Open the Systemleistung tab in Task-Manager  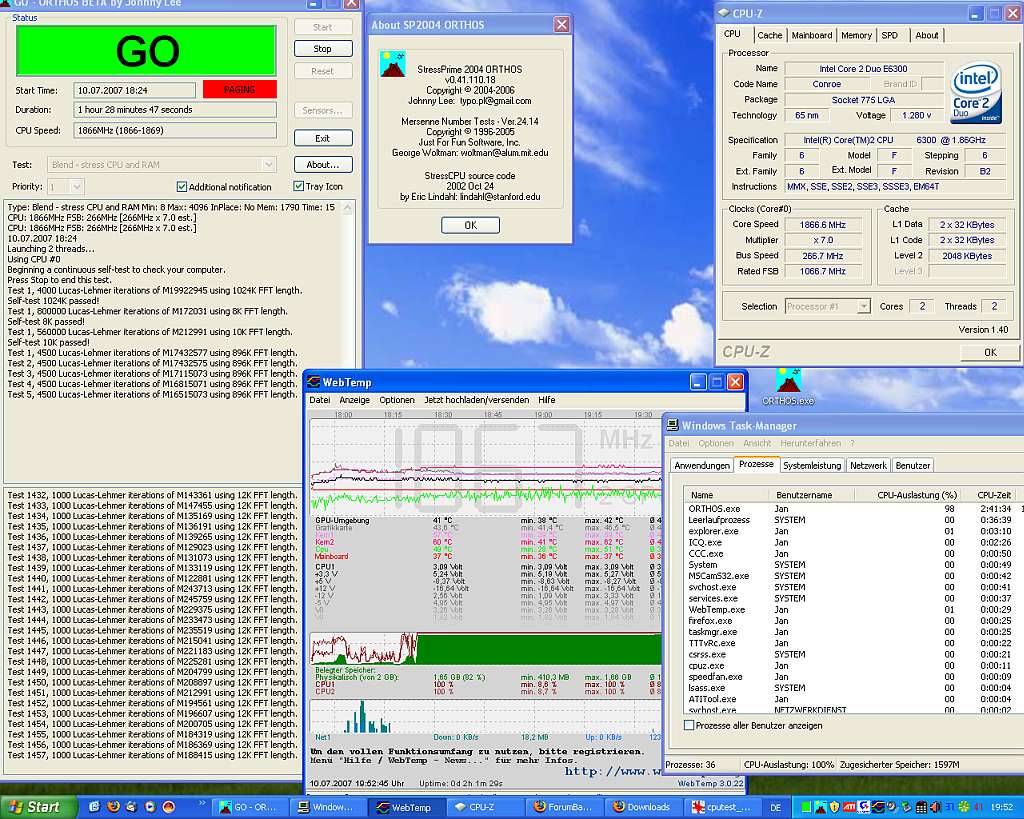coord(812,466)
